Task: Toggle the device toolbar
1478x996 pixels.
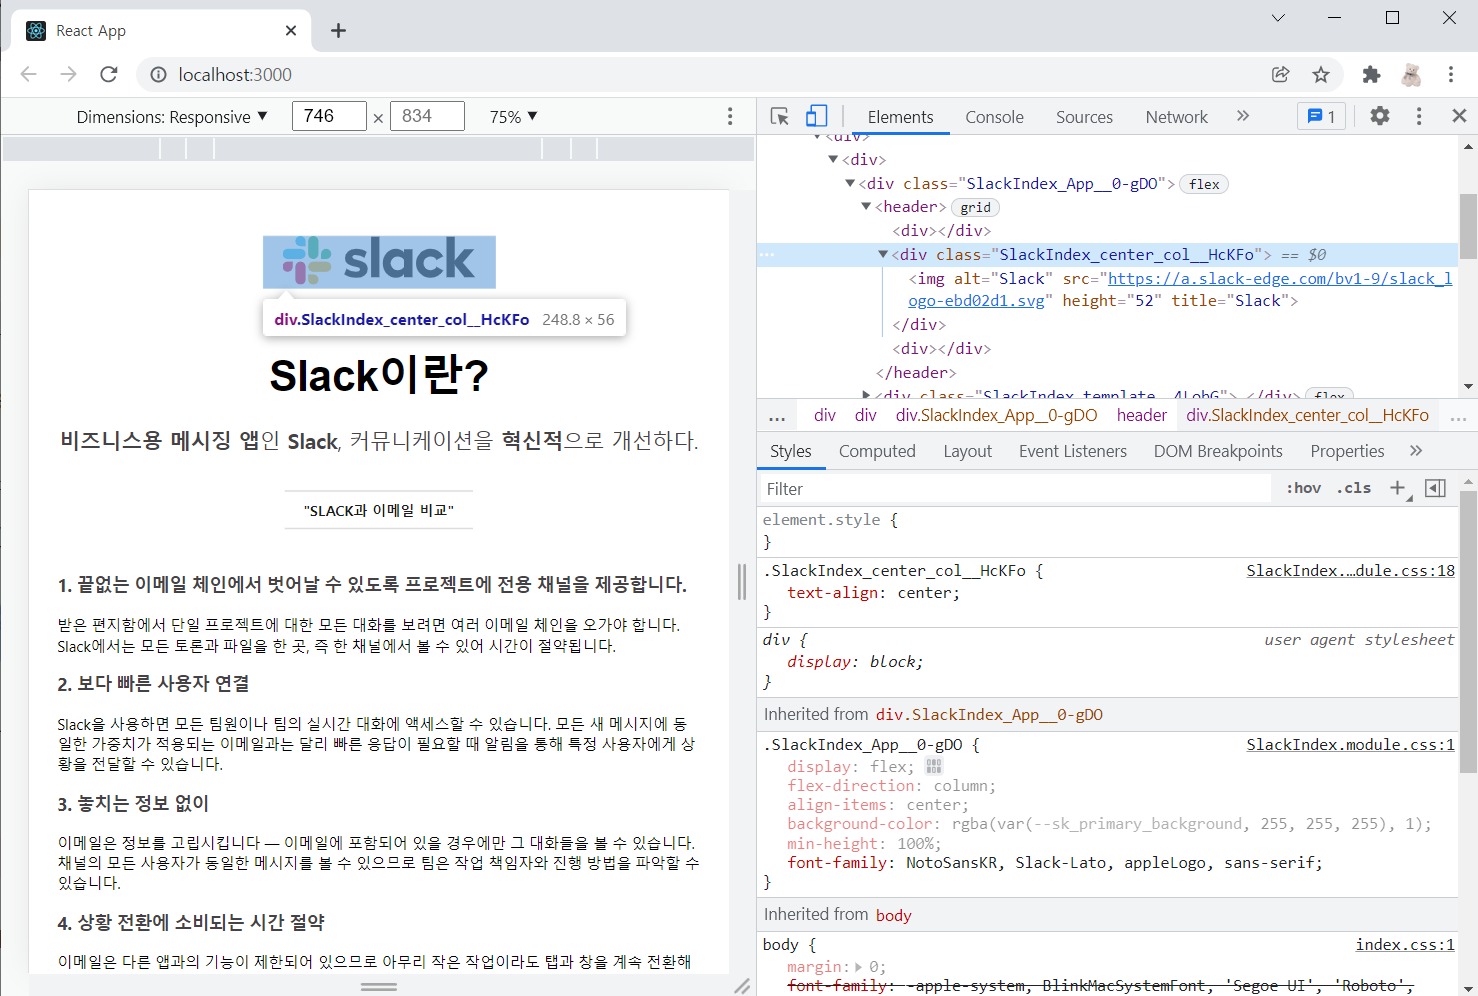Action: (817, 116)
